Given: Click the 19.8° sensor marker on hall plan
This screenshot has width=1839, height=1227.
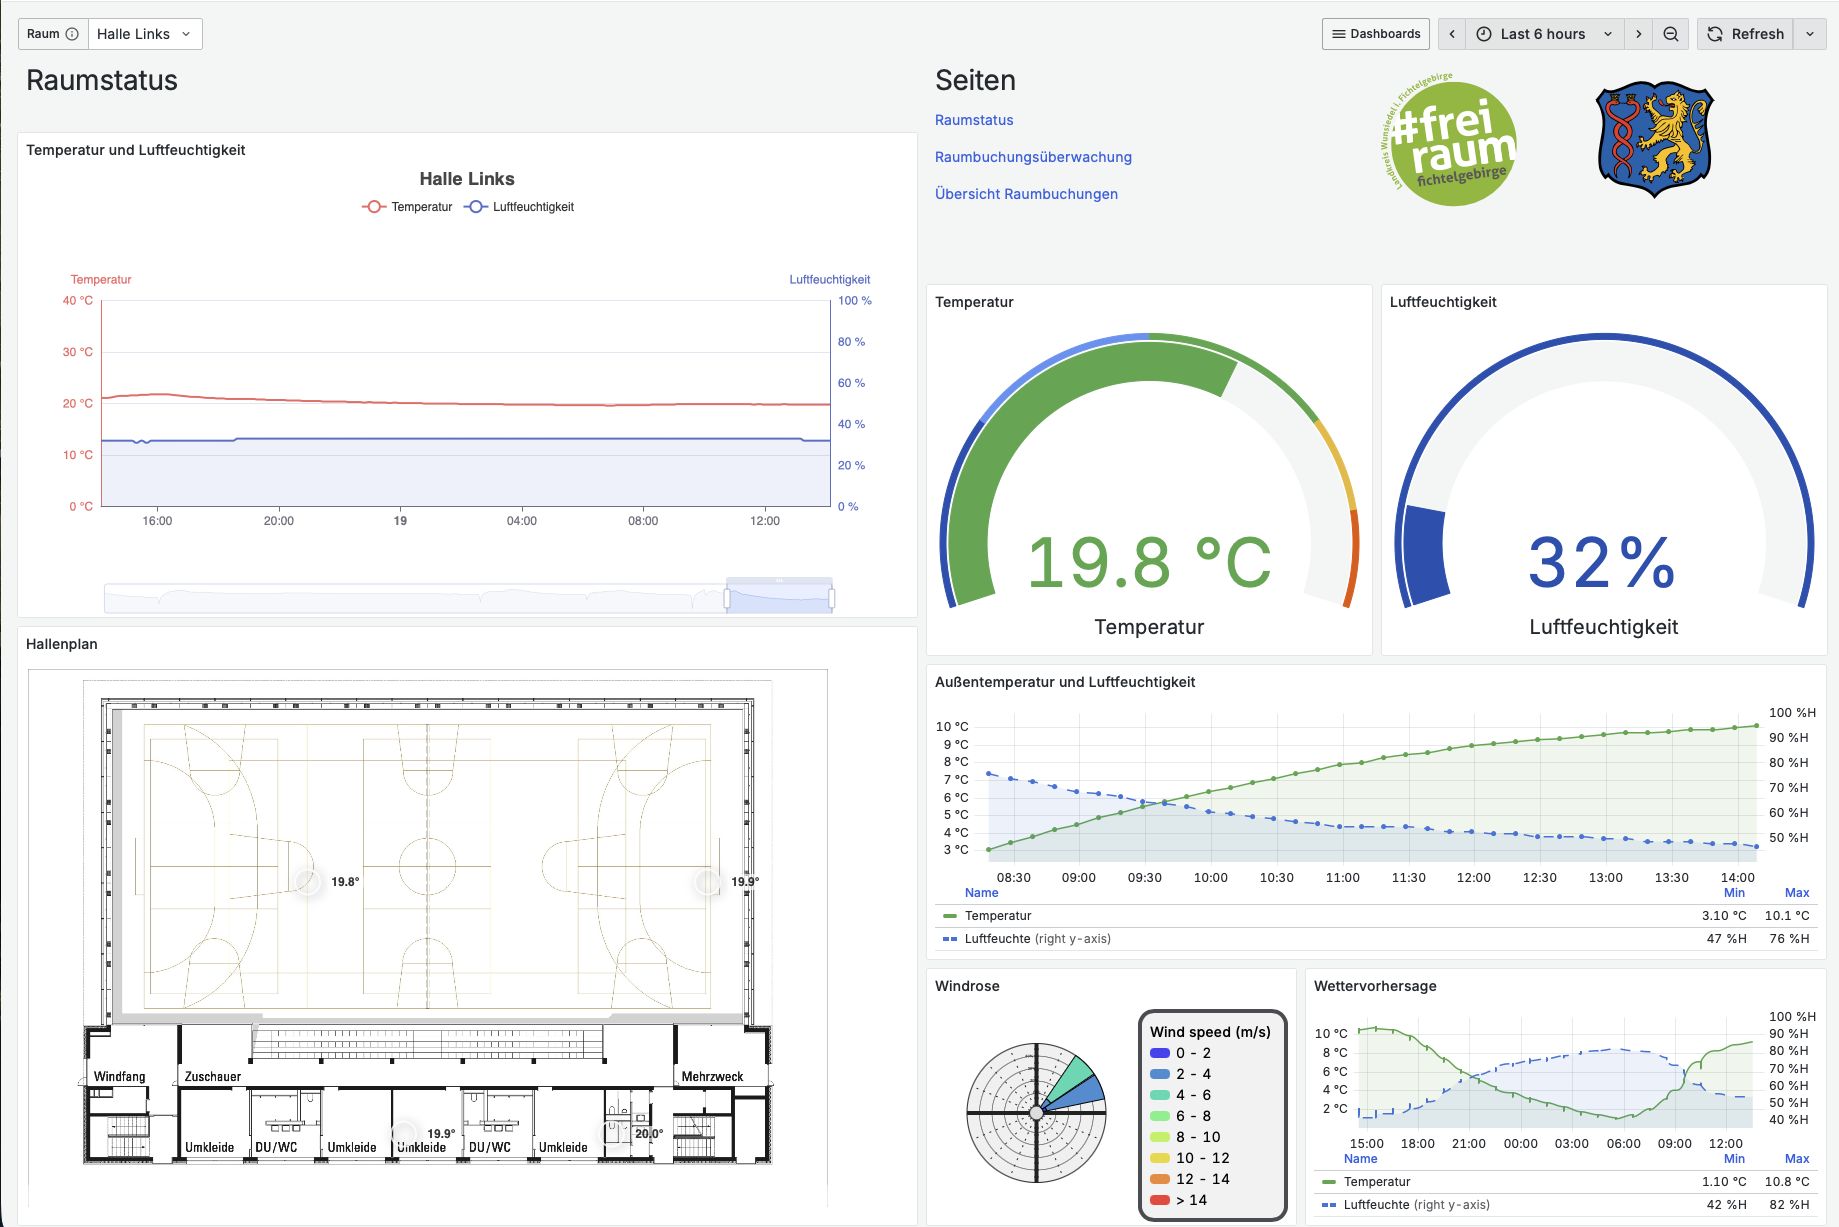Looking at the screenshot, I should (308, 881).
